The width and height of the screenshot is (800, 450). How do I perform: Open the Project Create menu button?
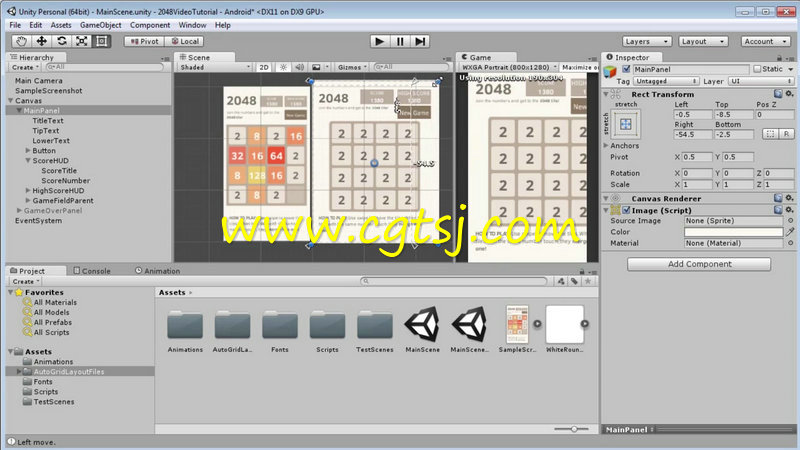pos(24,282)
